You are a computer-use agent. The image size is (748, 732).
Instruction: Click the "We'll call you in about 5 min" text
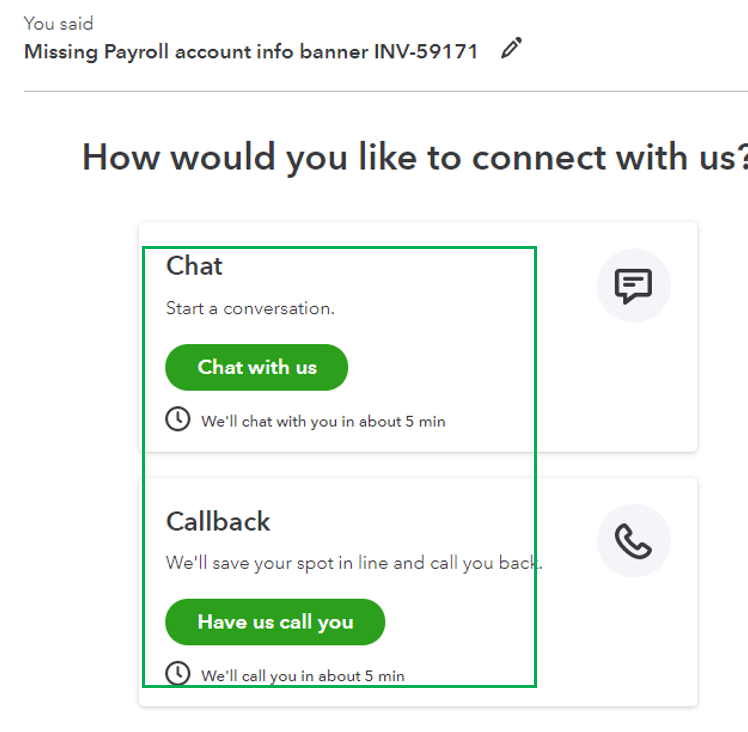pyautogui.click(x=303, y=676)
